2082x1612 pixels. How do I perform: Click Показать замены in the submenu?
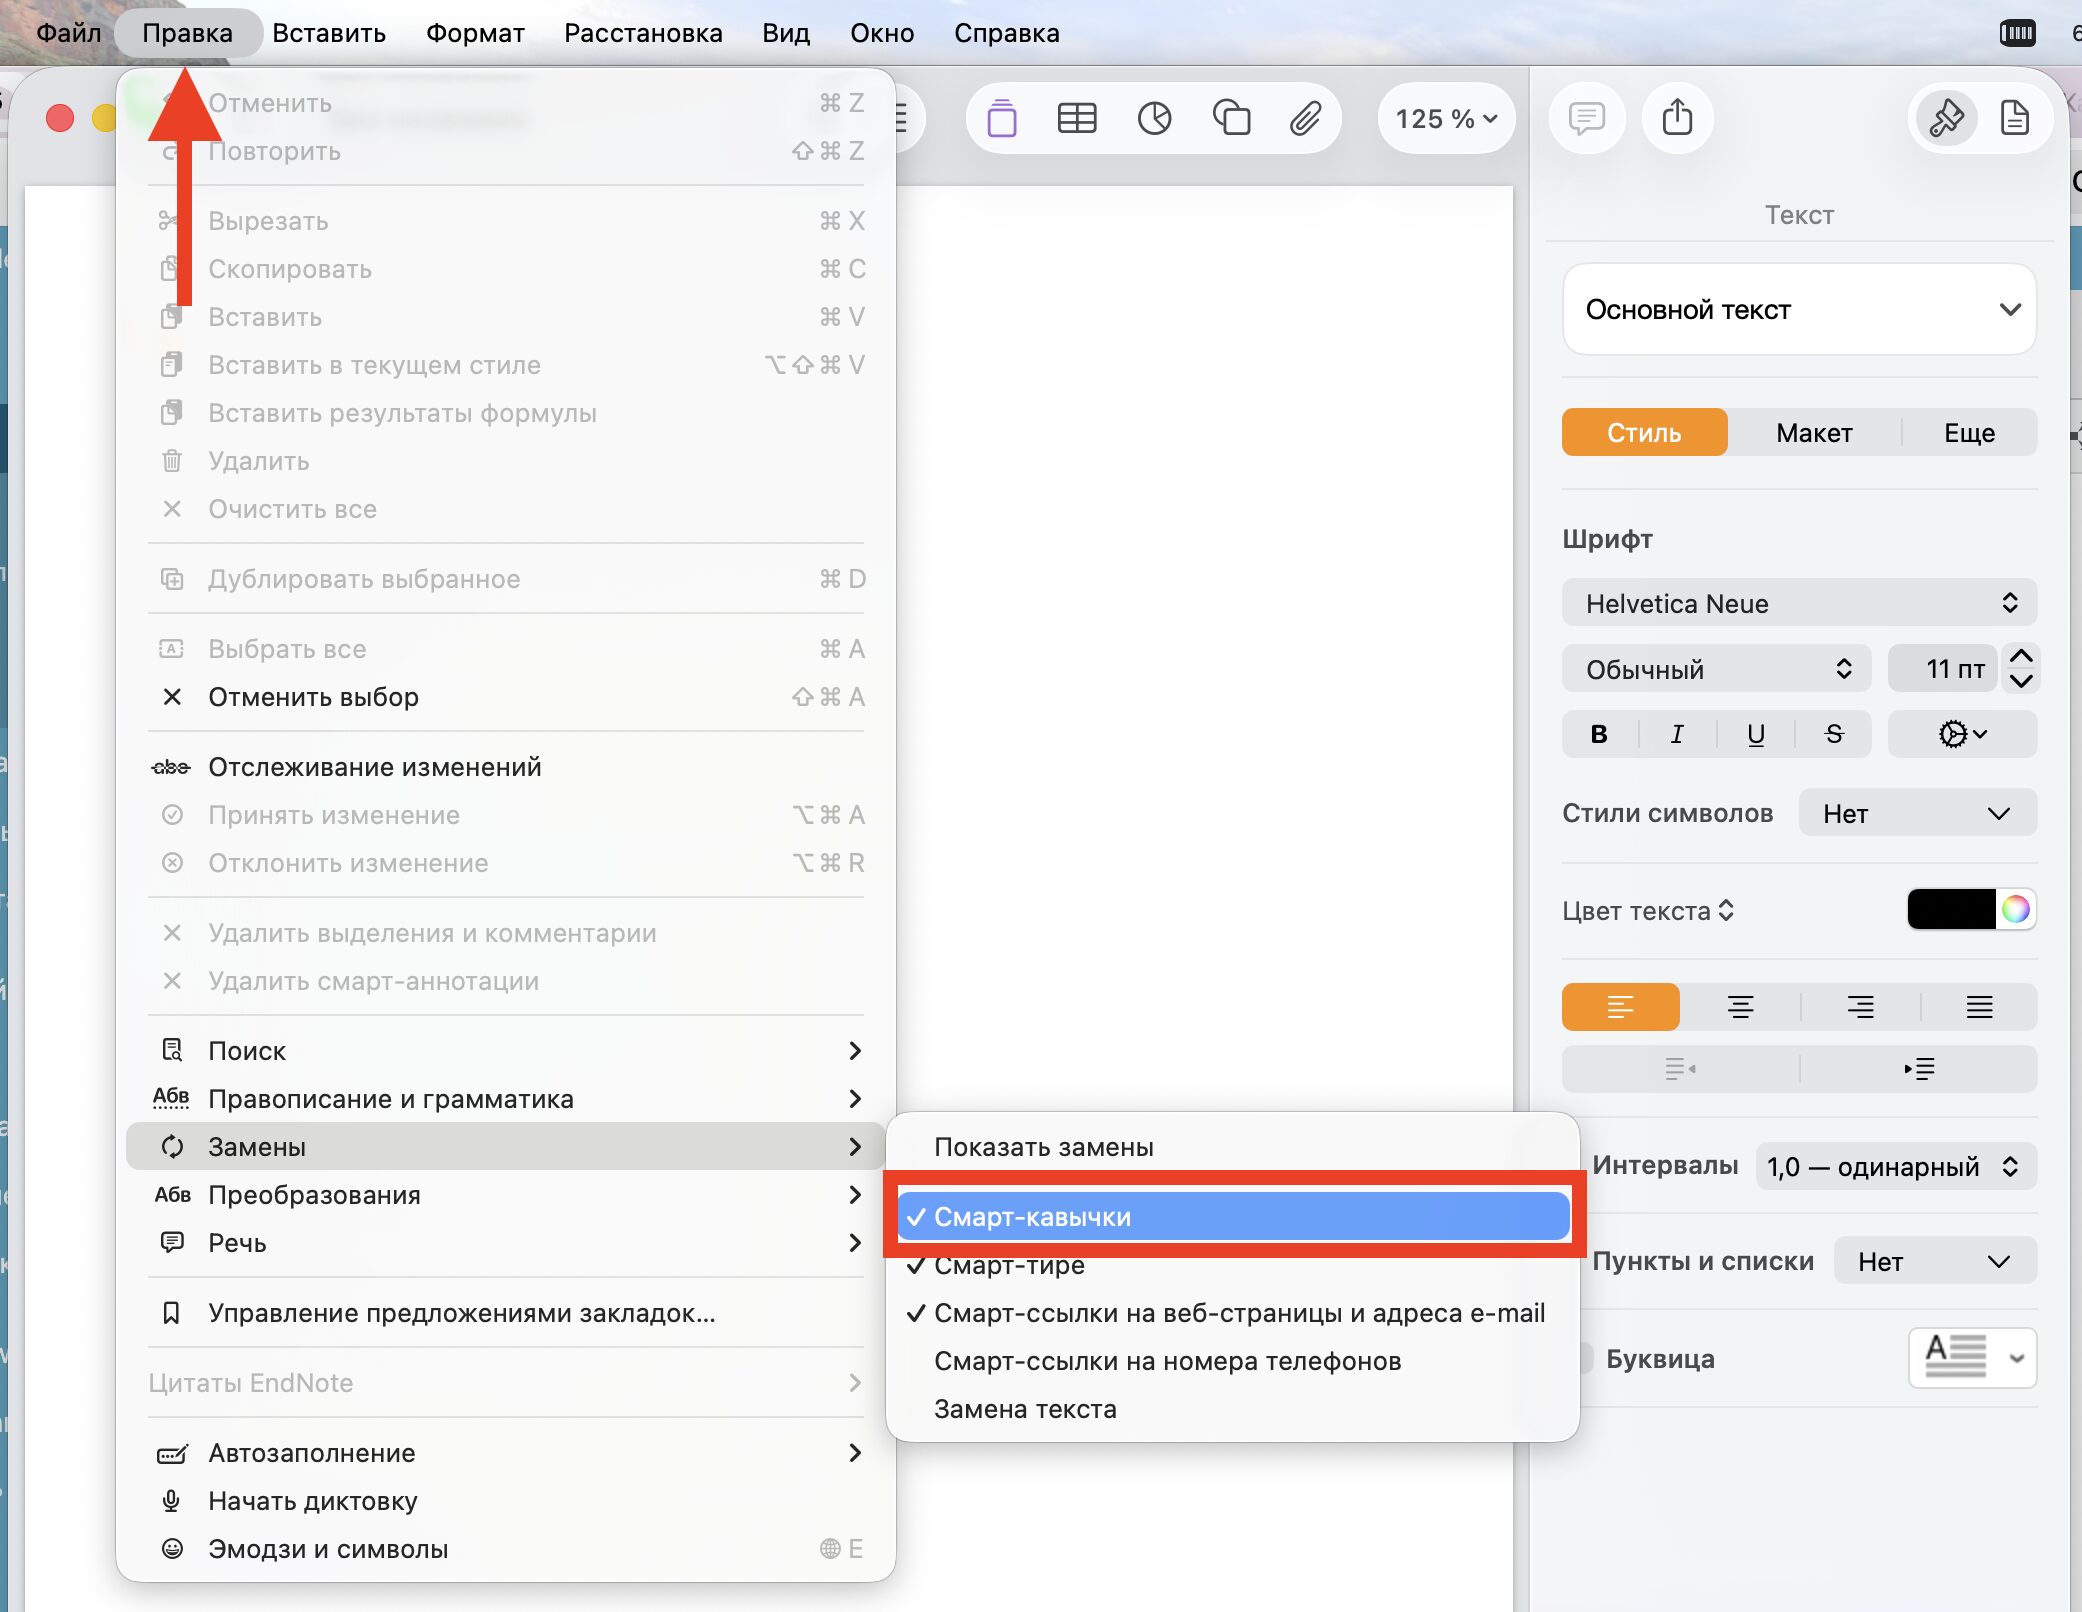point(1044,1147)
